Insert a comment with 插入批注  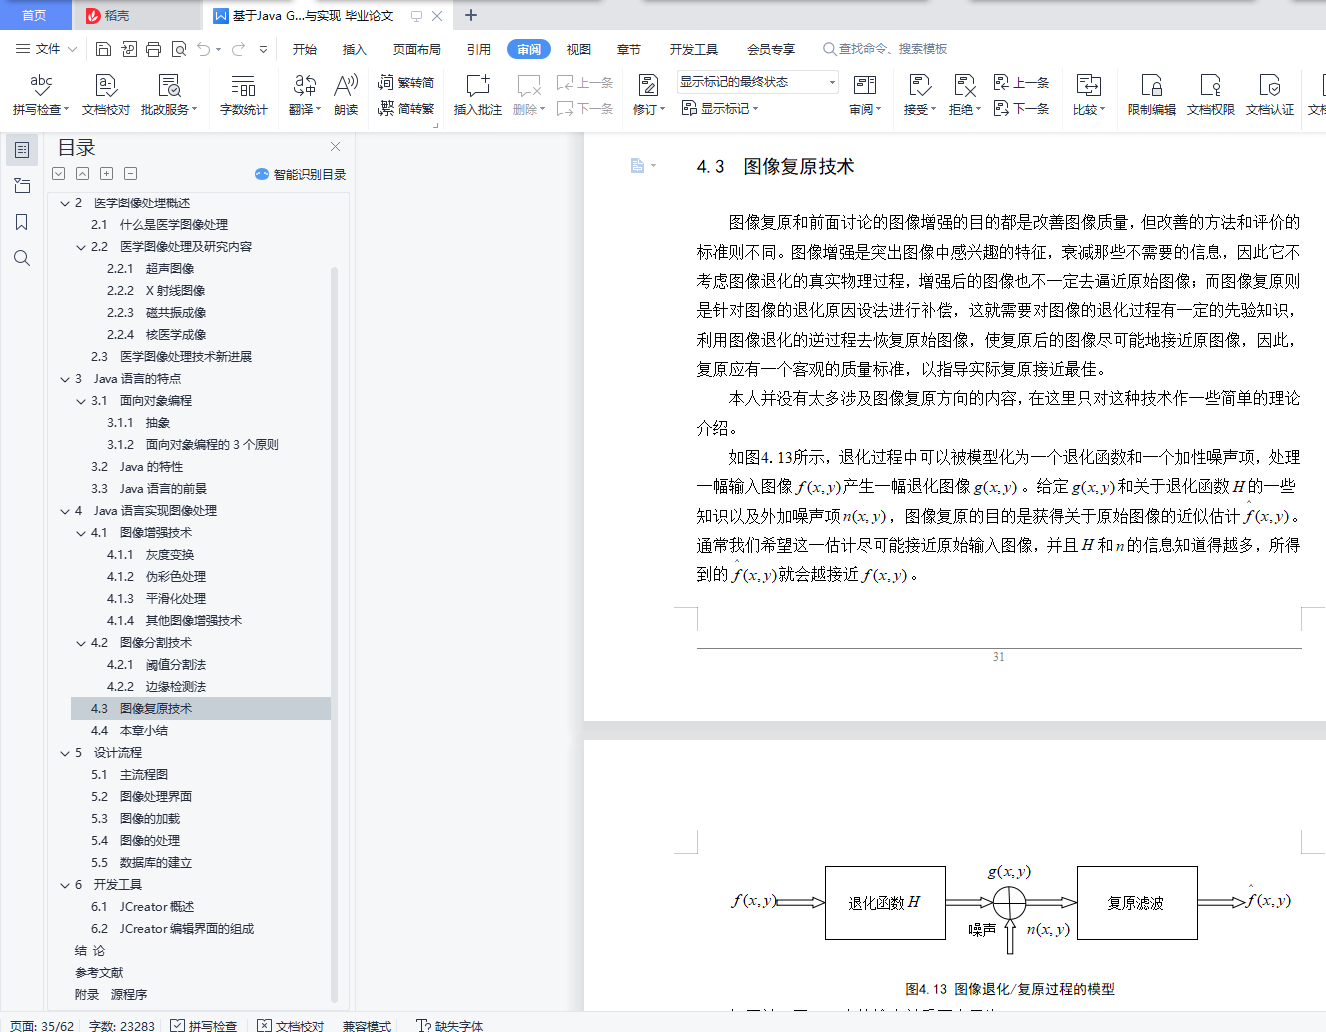coord(478,94)
